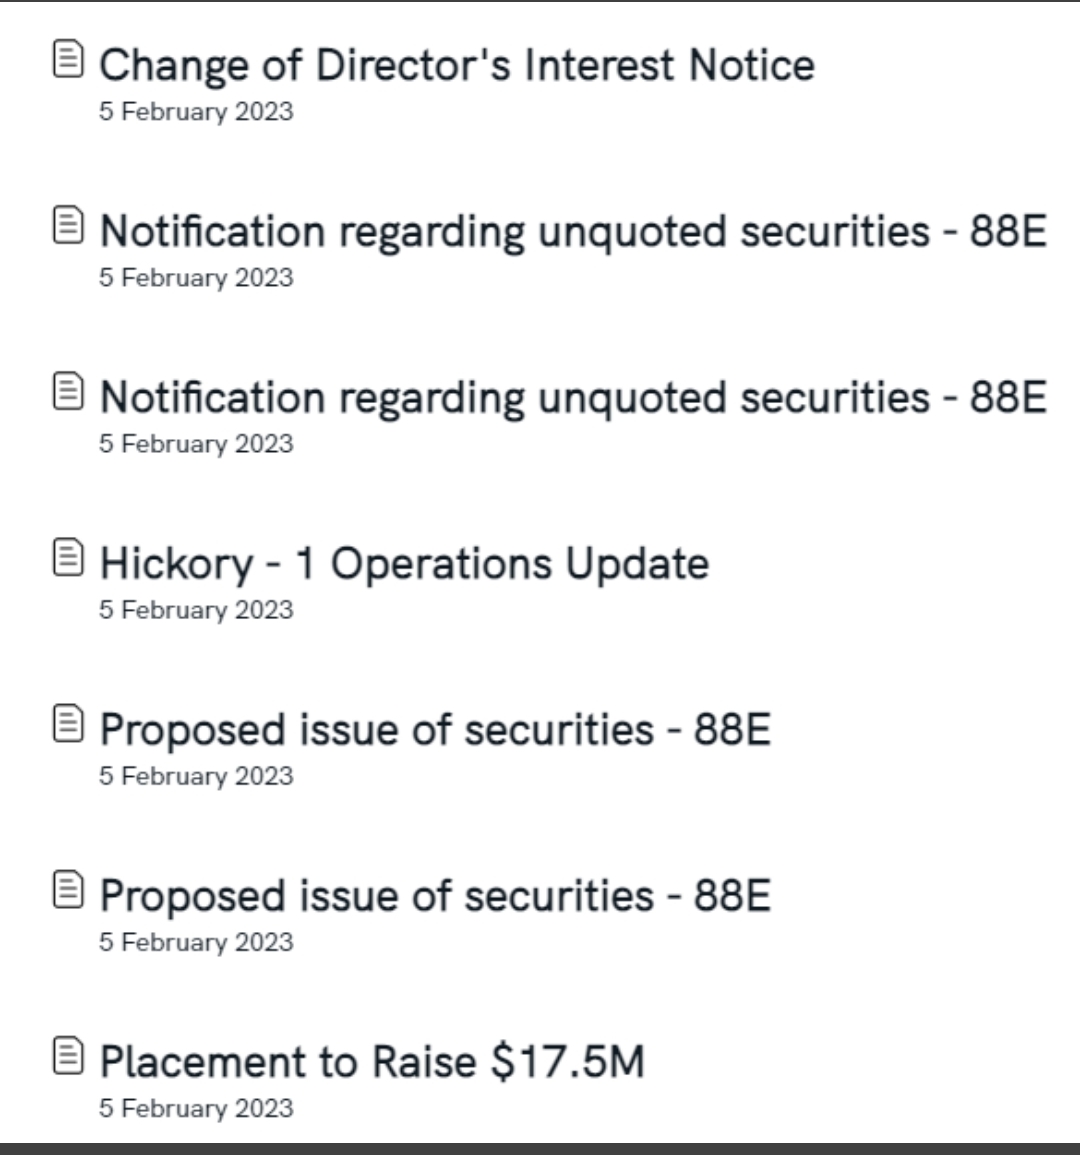Click the date under Change of Director's Interest Notice
Image resolution: width=1080 pixels, height=1155 pixels.
[196, 112]
